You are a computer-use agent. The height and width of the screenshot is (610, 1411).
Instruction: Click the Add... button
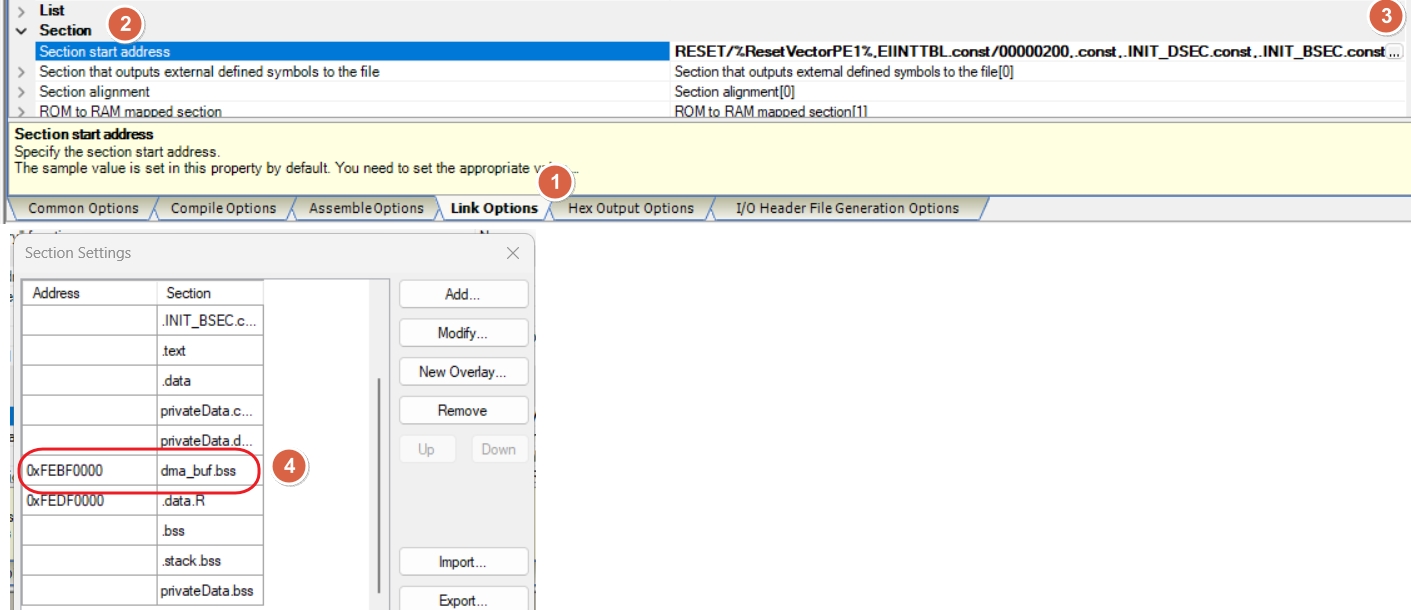[463, 294]
